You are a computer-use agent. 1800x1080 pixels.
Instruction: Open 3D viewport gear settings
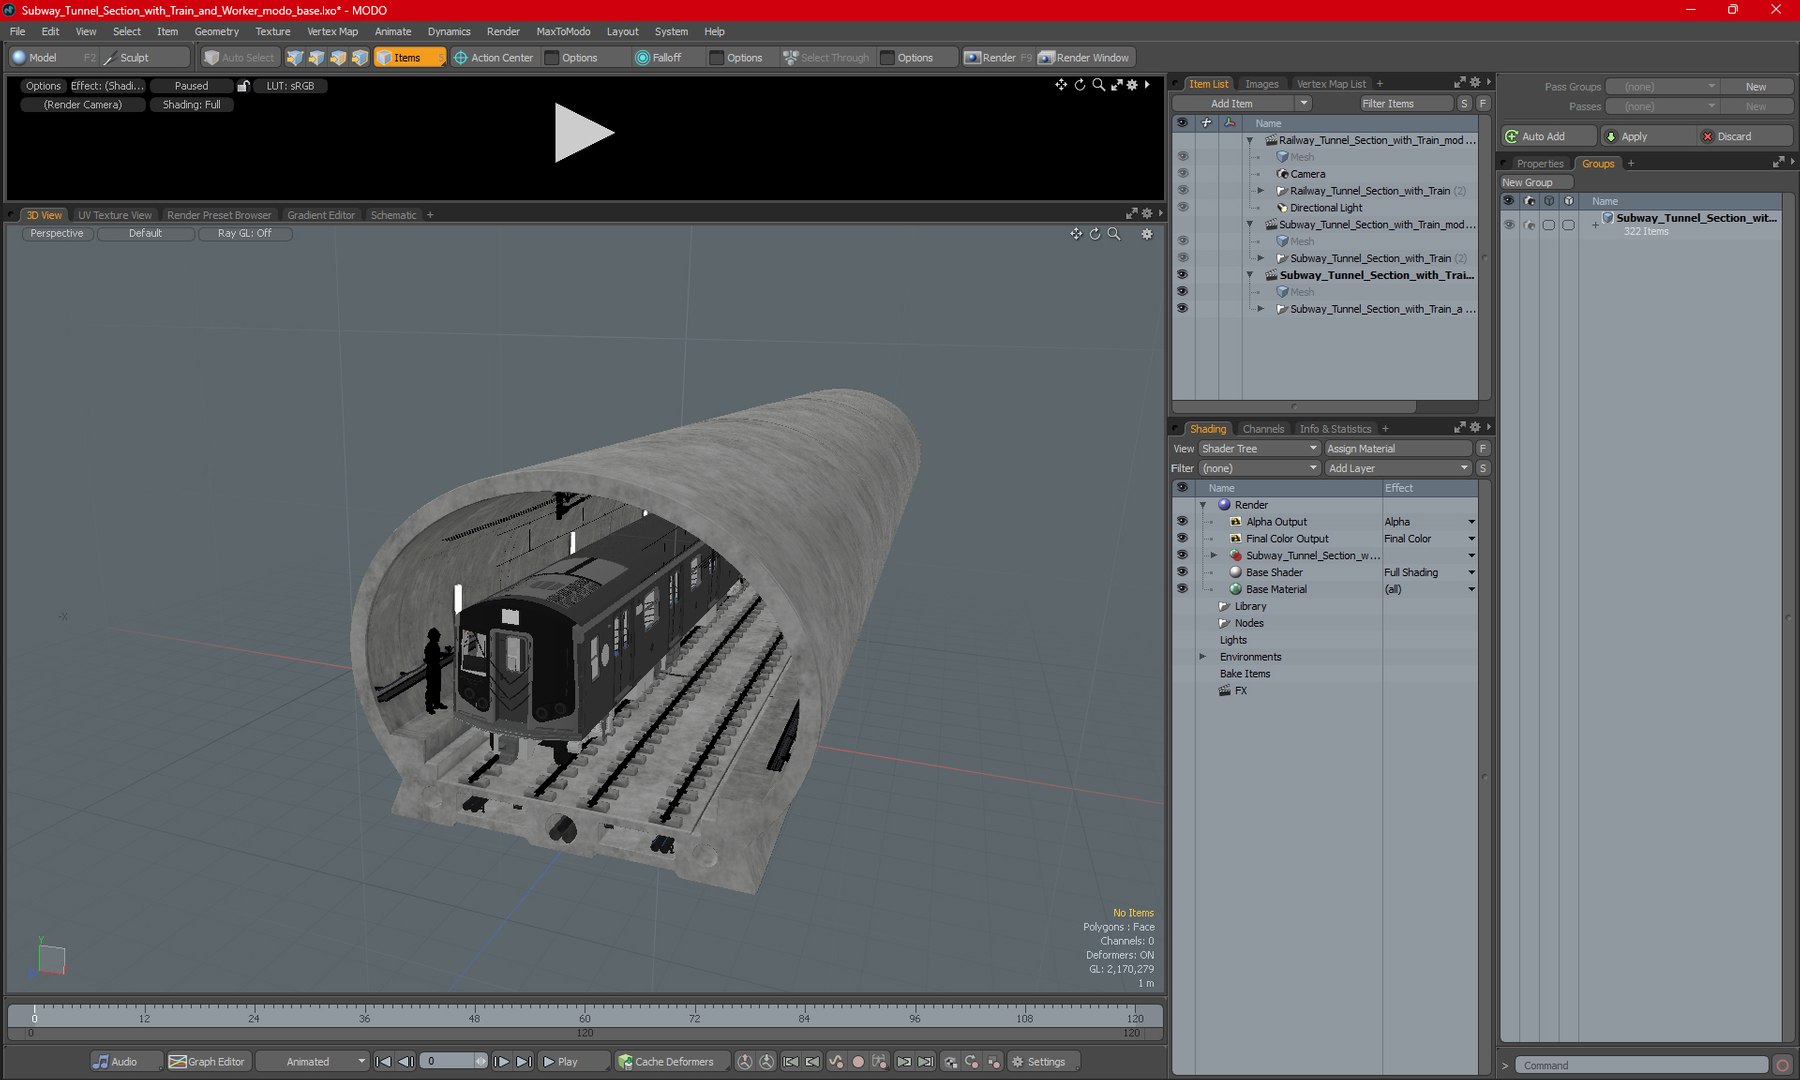coord(1147,234)
